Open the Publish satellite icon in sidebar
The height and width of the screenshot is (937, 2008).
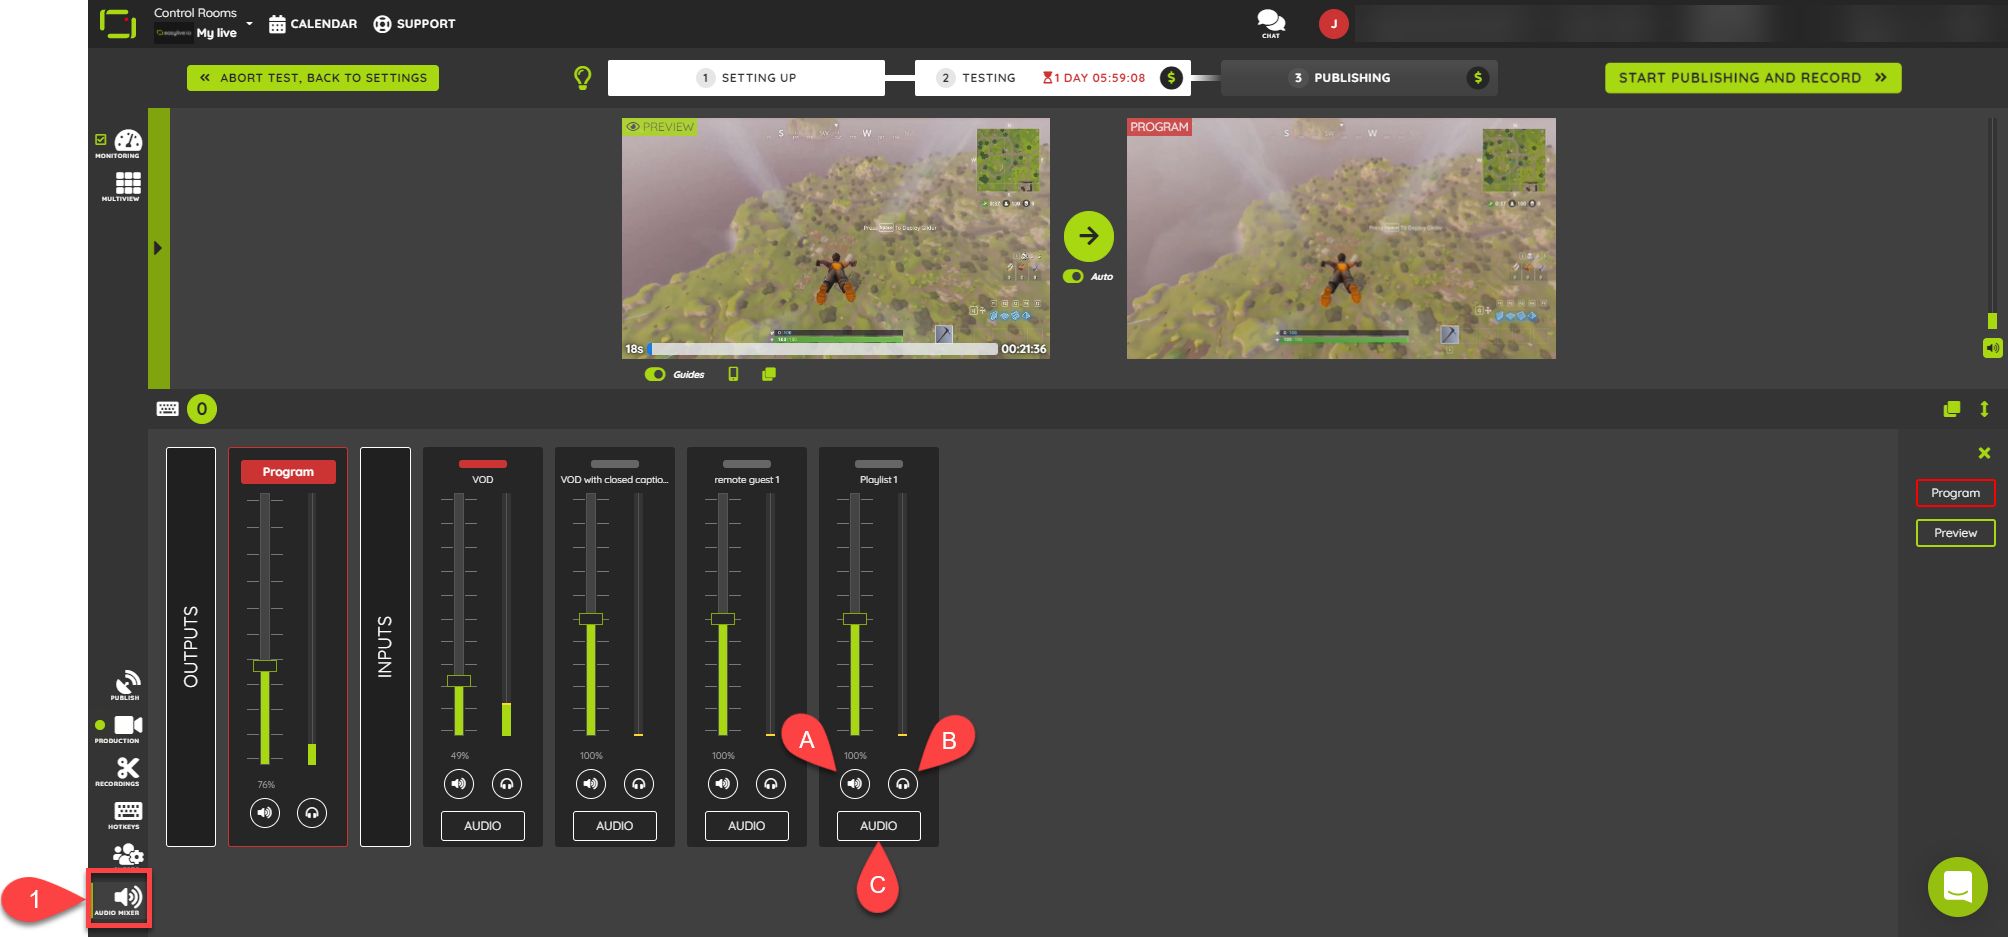pos(127,683)
